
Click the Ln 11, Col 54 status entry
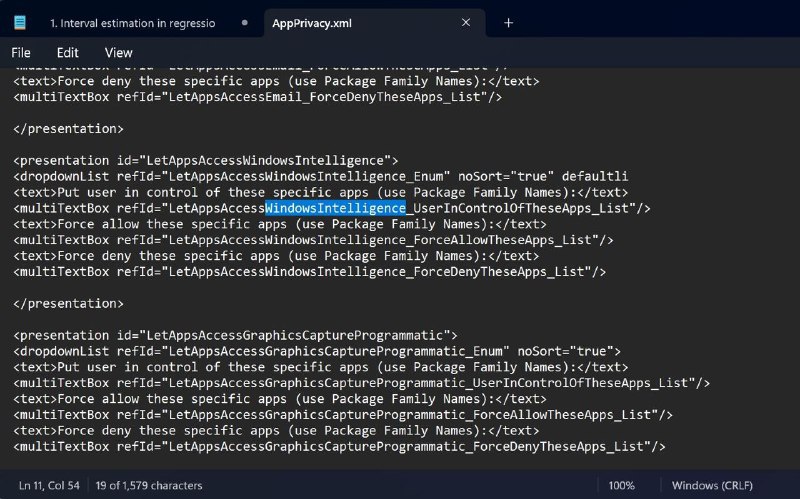(x=49, y=485)
